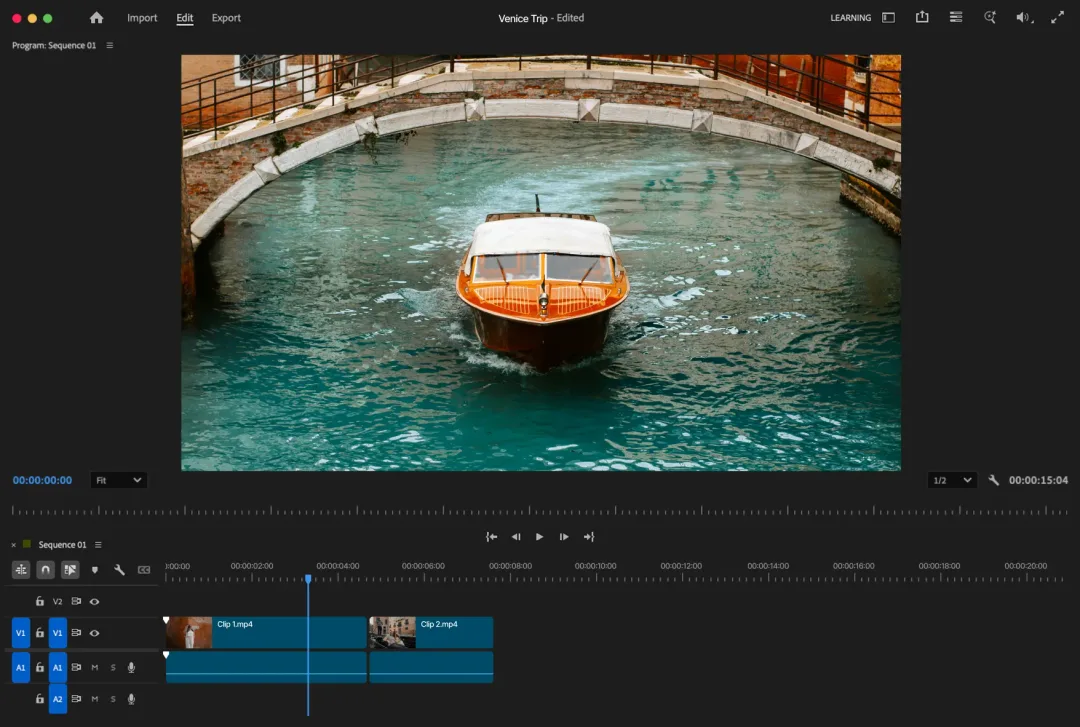Switch to the Edit tab
Screen dimensions: 1080x727
pyautogui.click(x=185, y=18)
